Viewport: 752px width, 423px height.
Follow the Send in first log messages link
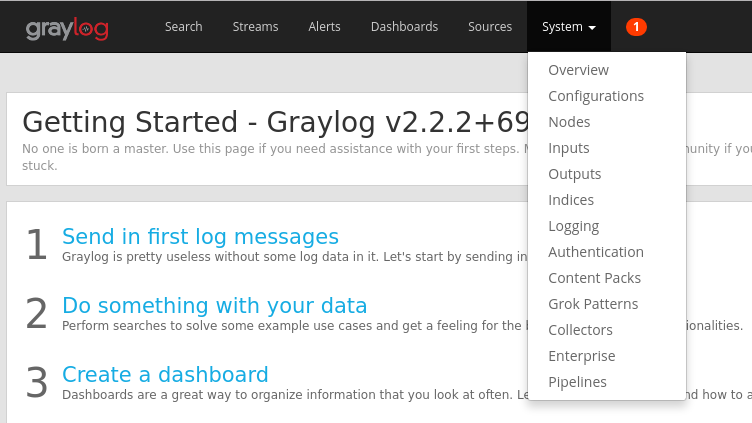[200, 237]
